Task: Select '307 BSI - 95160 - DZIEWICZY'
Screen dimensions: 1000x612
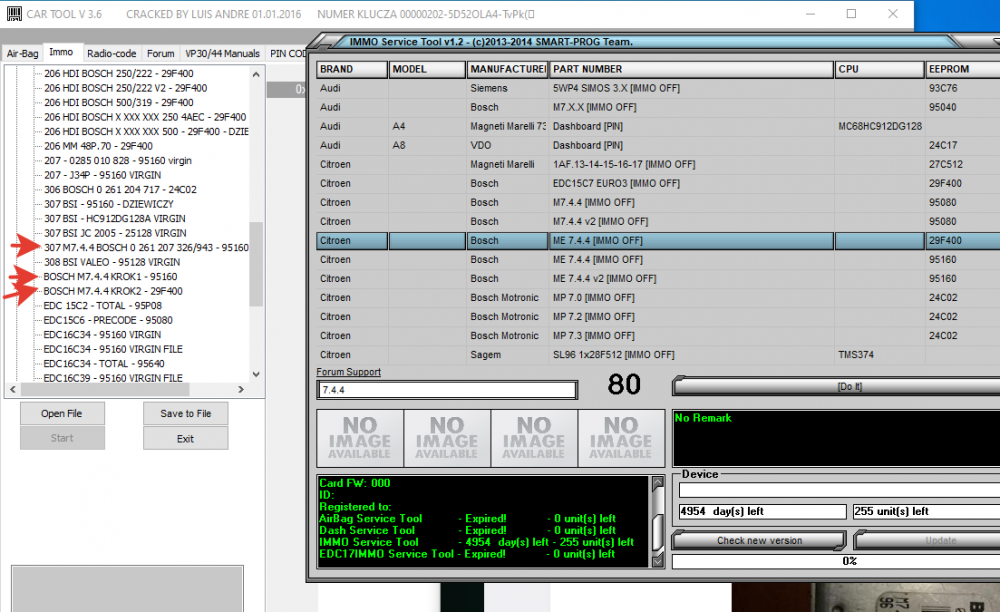Action: (108, 204)
